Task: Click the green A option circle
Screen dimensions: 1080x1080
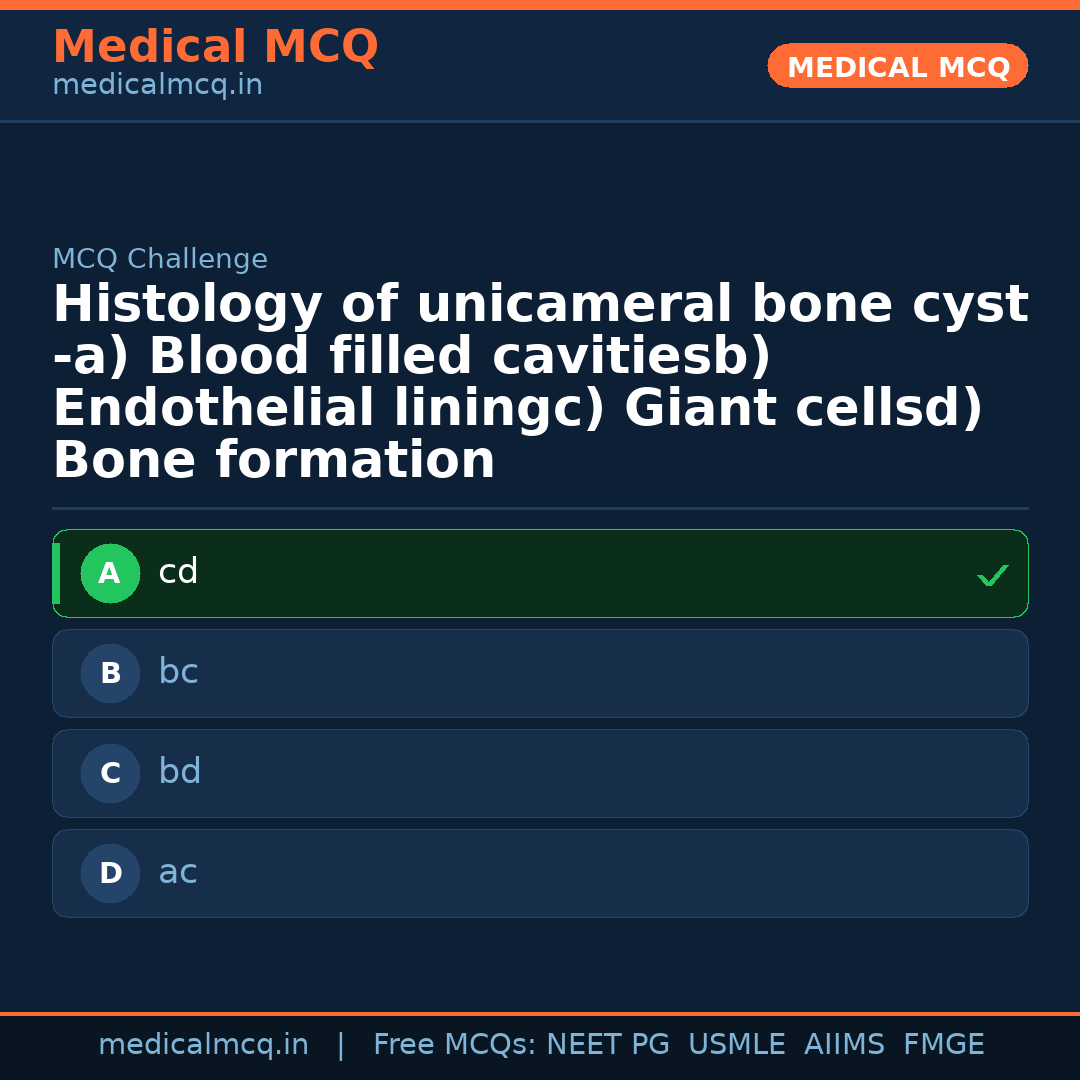Action: (x=110, y=574)
